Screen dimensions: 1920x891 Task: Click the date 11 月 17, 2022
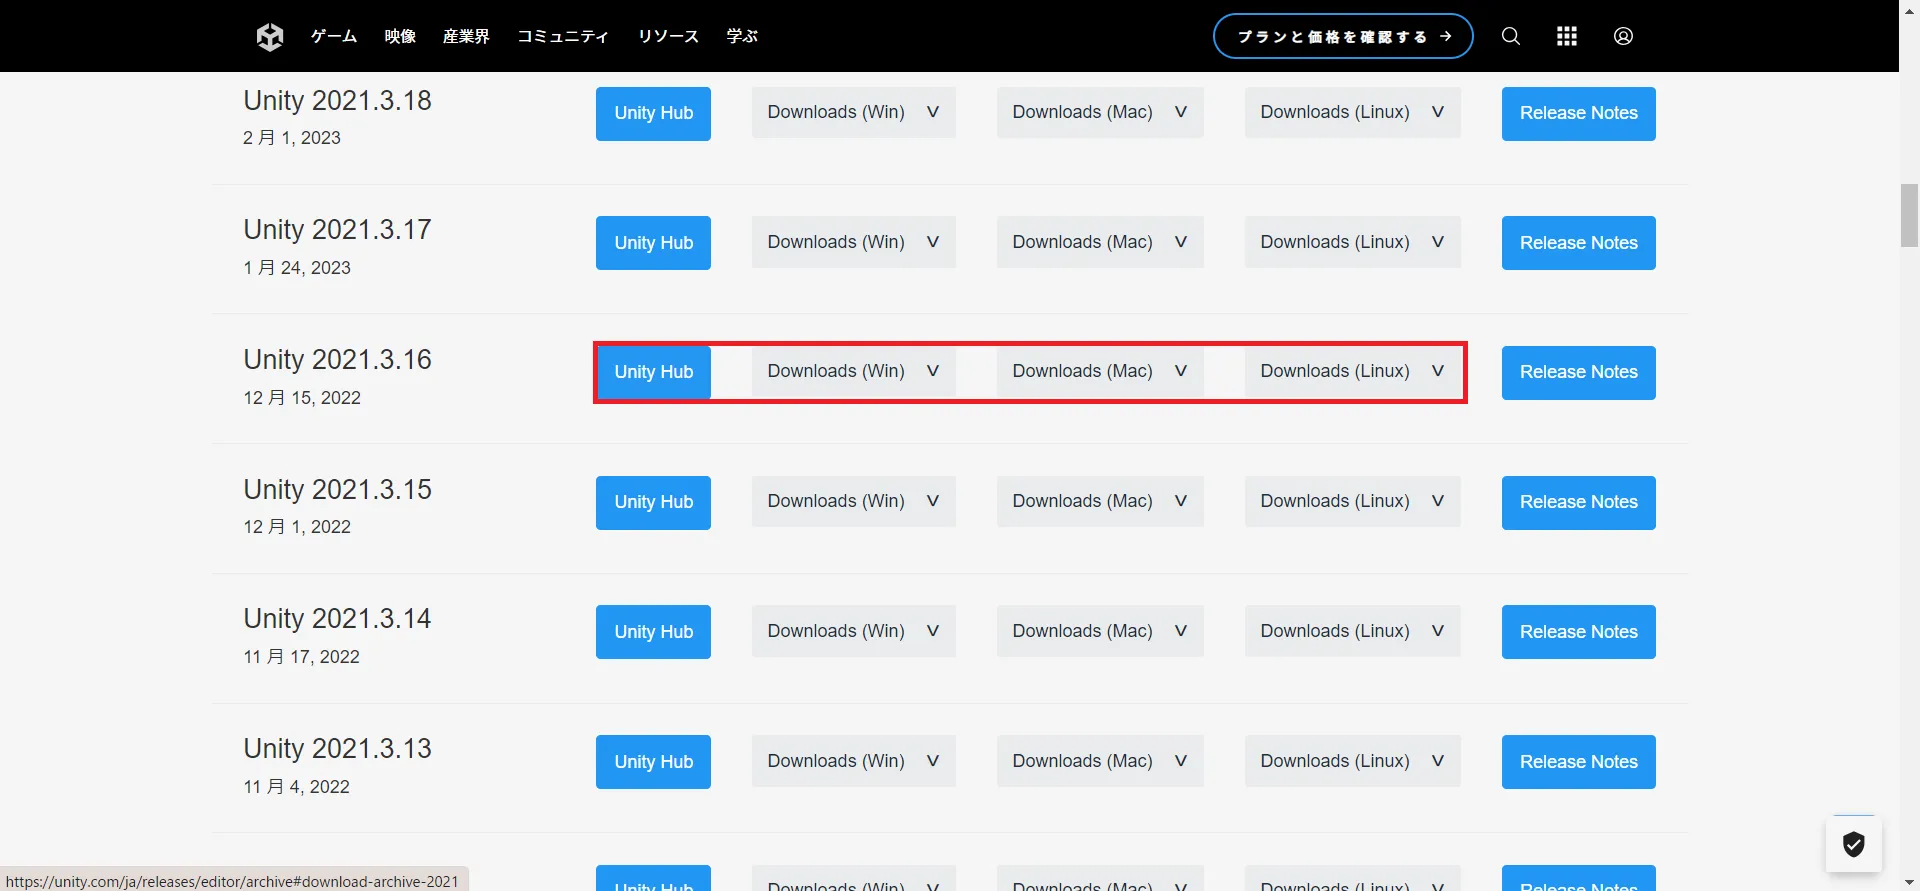pos(301,656)
